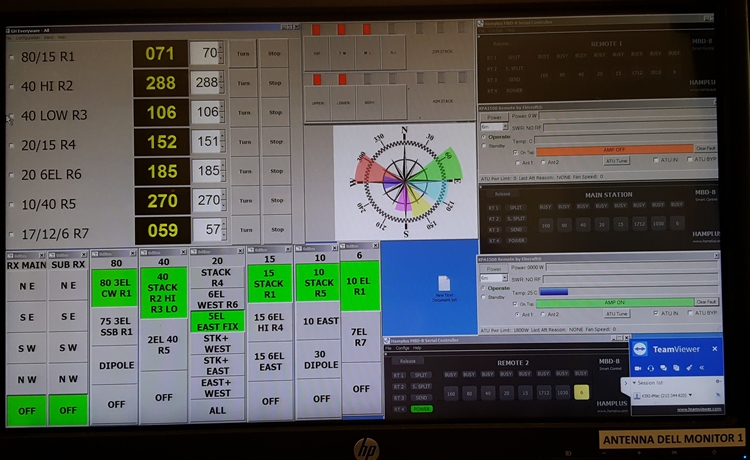Click band 80 in MAIN STATION panel
750x460 pixels.
564,224
